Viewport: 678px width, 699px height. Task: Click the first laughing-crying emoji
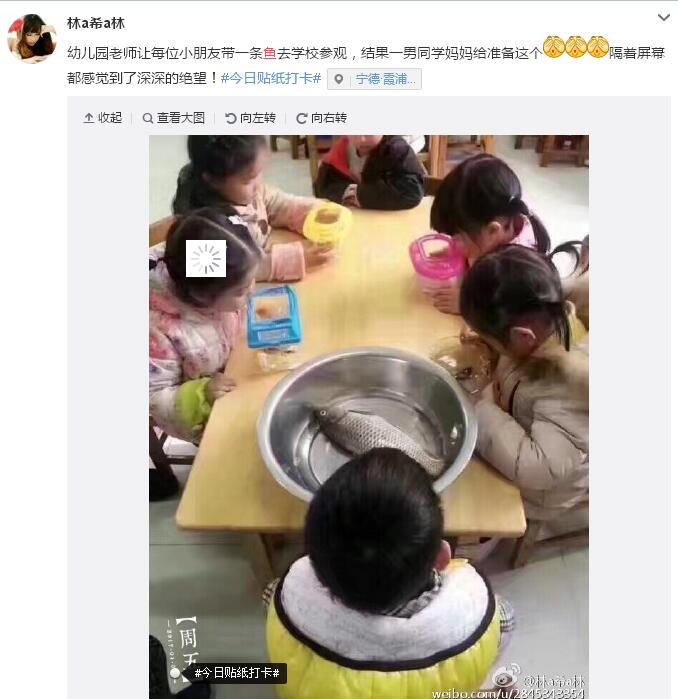pyautogui.click(x=554, y=47)
